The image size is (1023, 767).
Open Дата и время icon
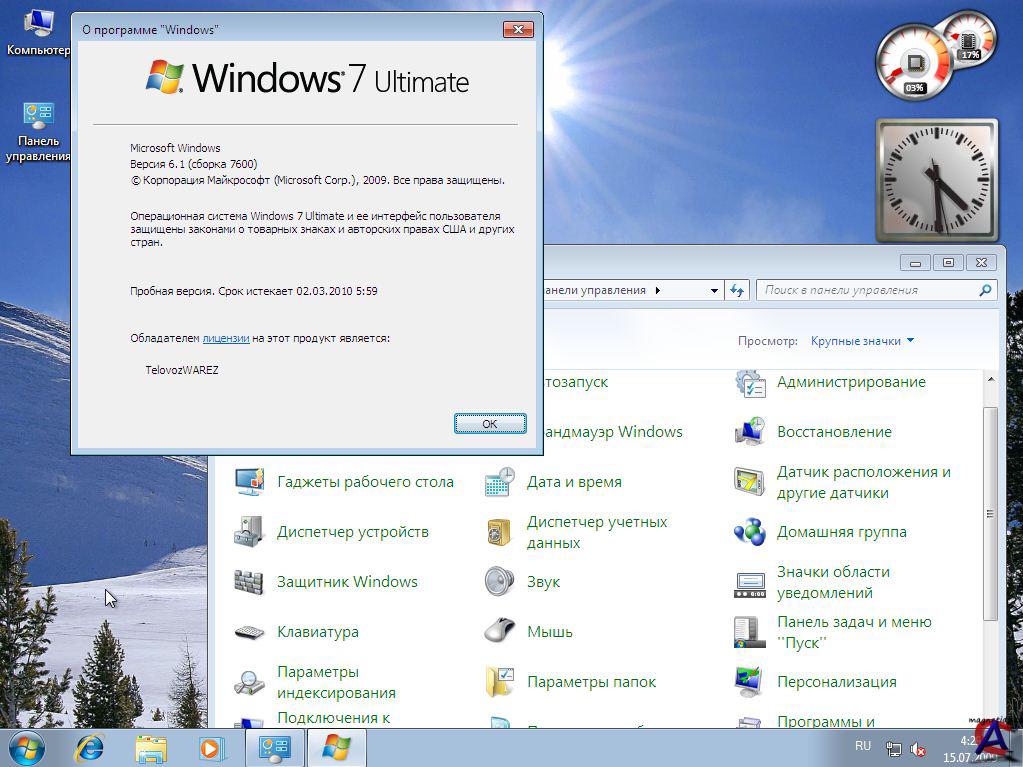[499, 482]
